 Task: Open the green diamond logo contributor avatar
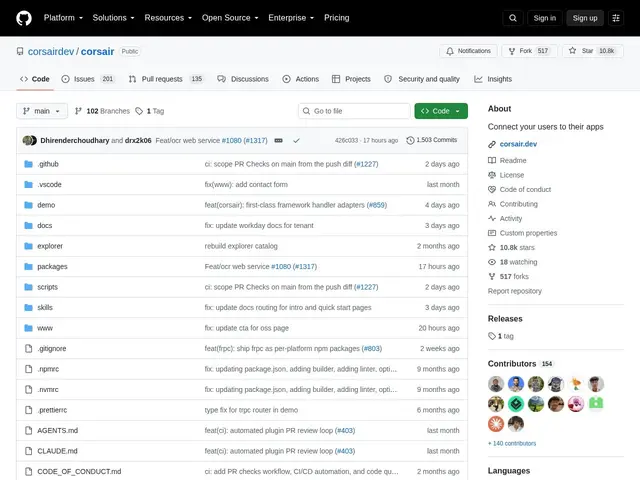click(x=516, y=404)
